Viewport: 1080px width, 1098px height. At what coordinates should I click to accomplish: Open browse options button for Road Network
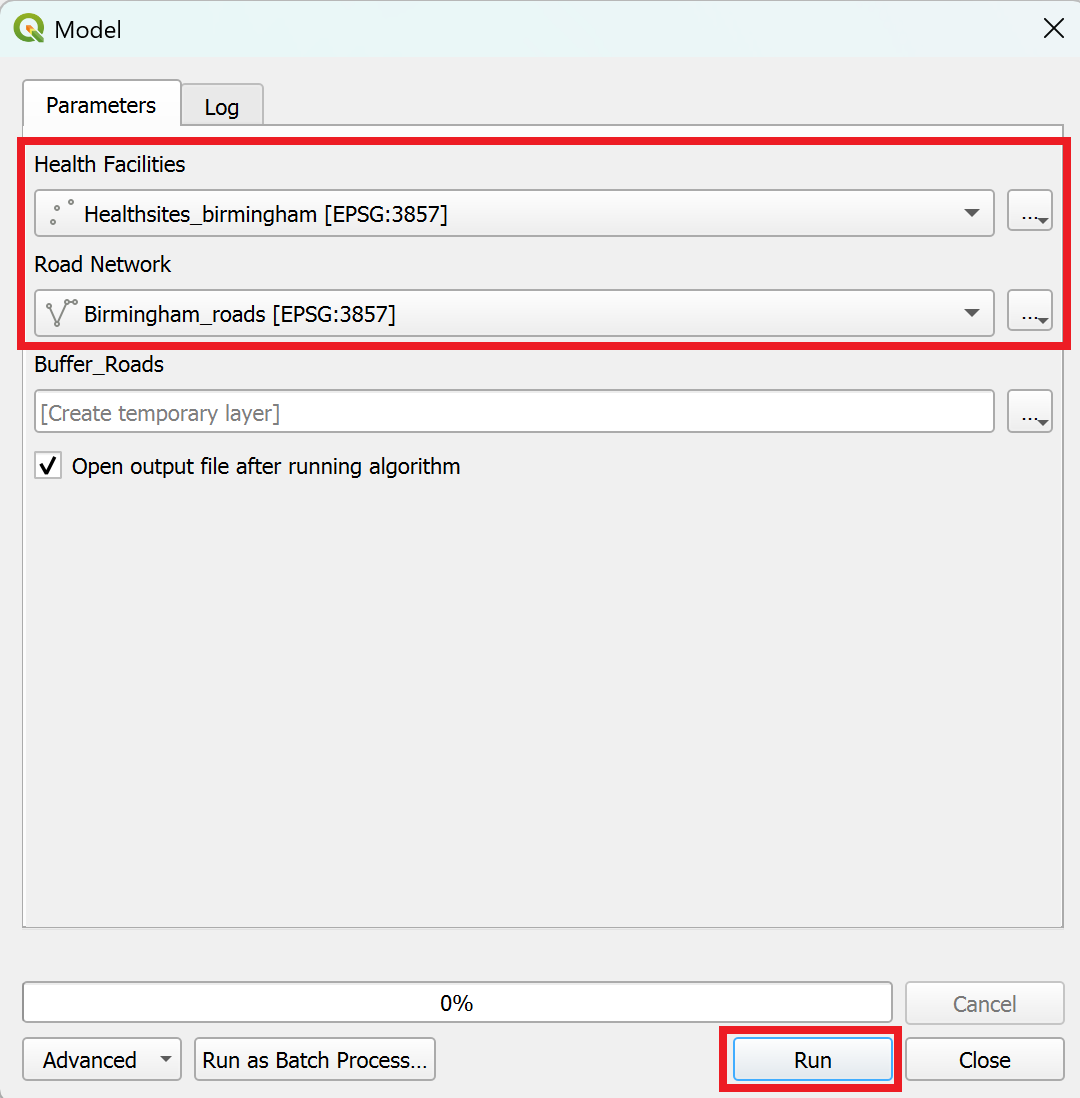[1029, 313]
